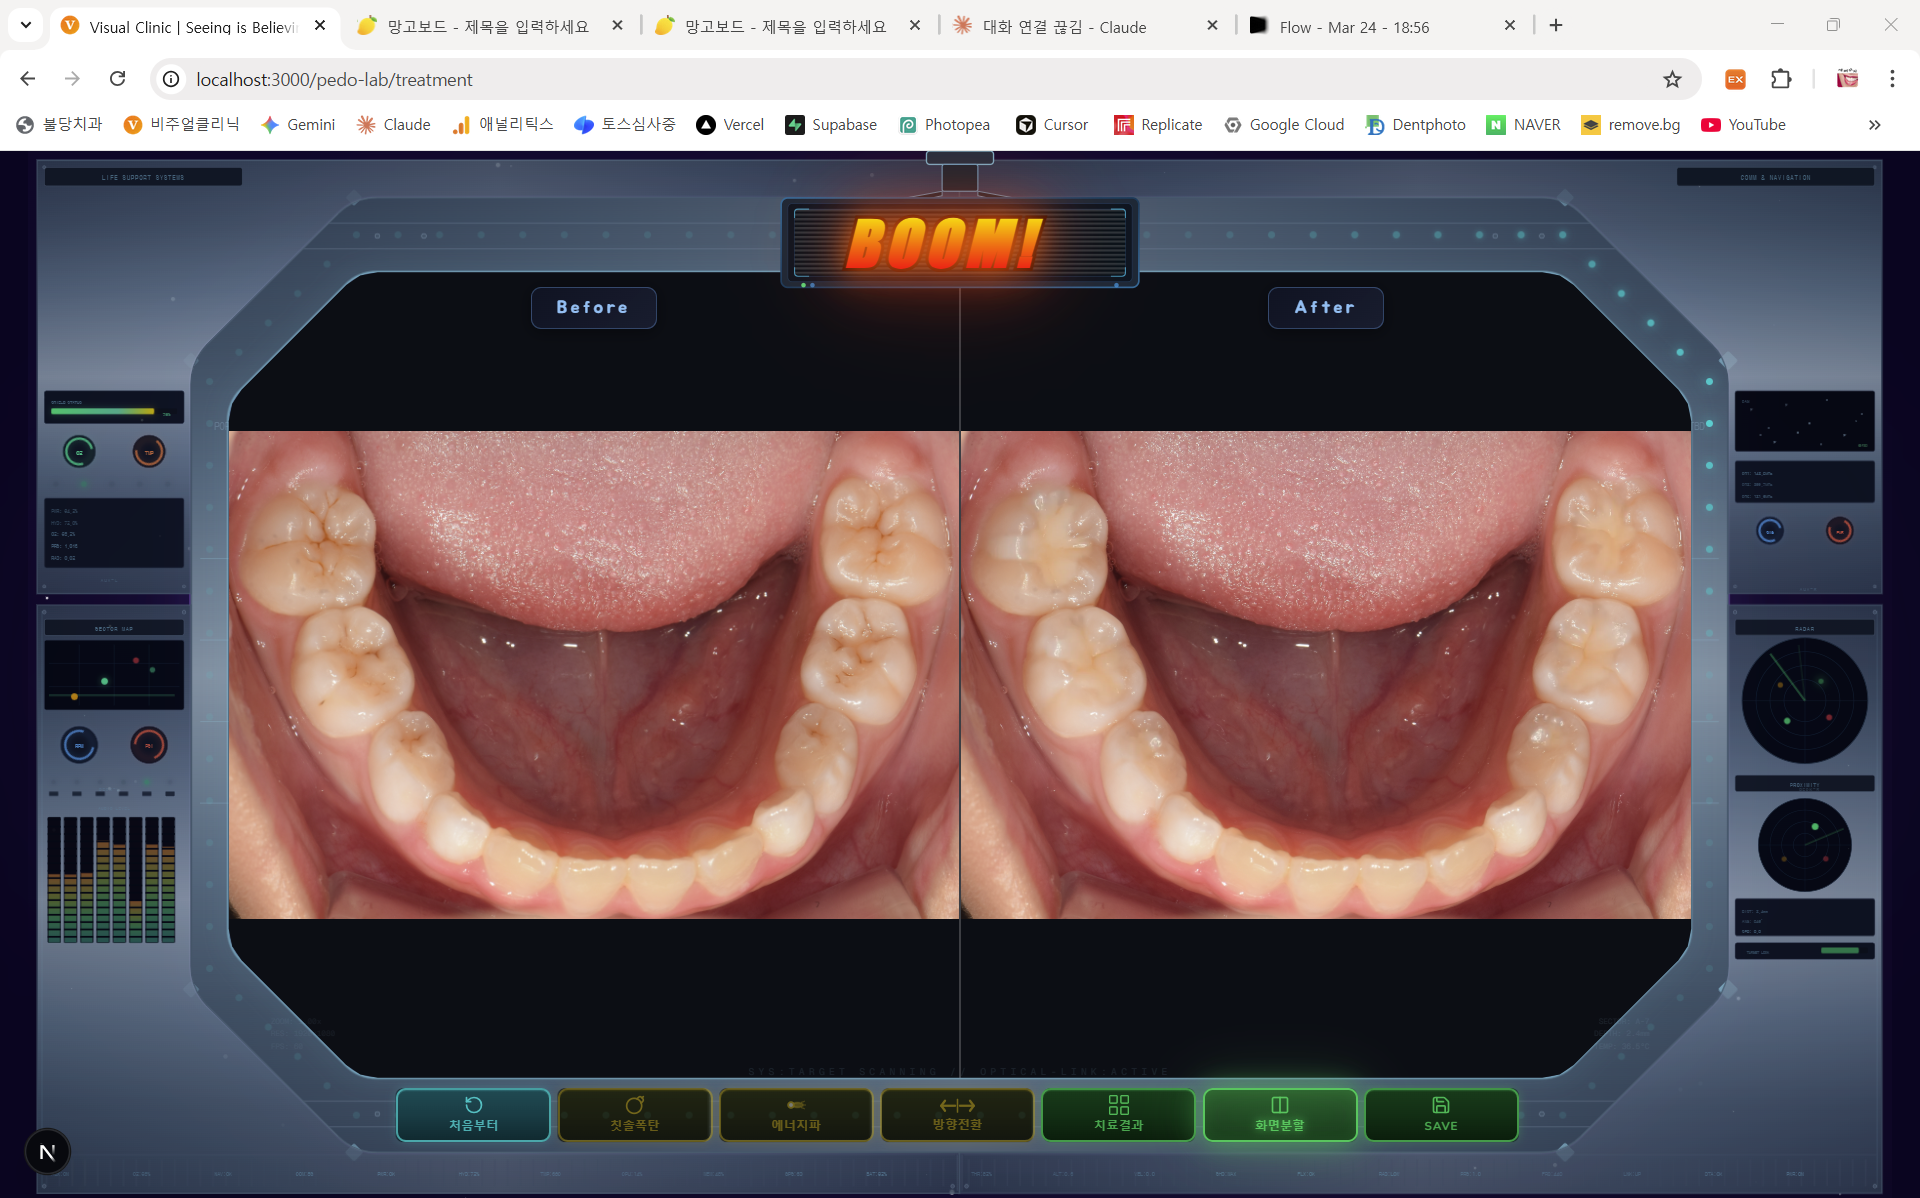Activate the 칫솔폭탄 toothbrush bomb button

[x=634, y=1114]
